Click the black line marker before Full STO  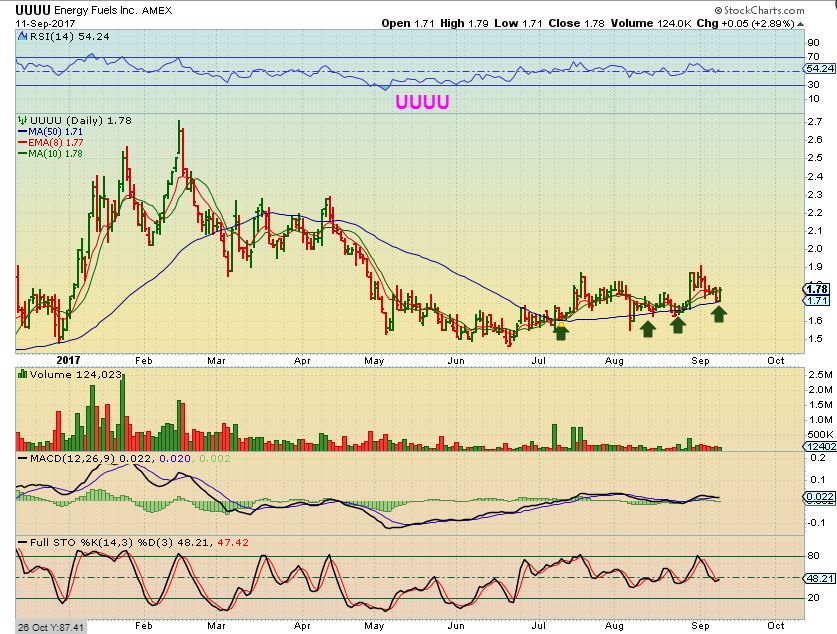pyautogui.click(x=22, y=542)
